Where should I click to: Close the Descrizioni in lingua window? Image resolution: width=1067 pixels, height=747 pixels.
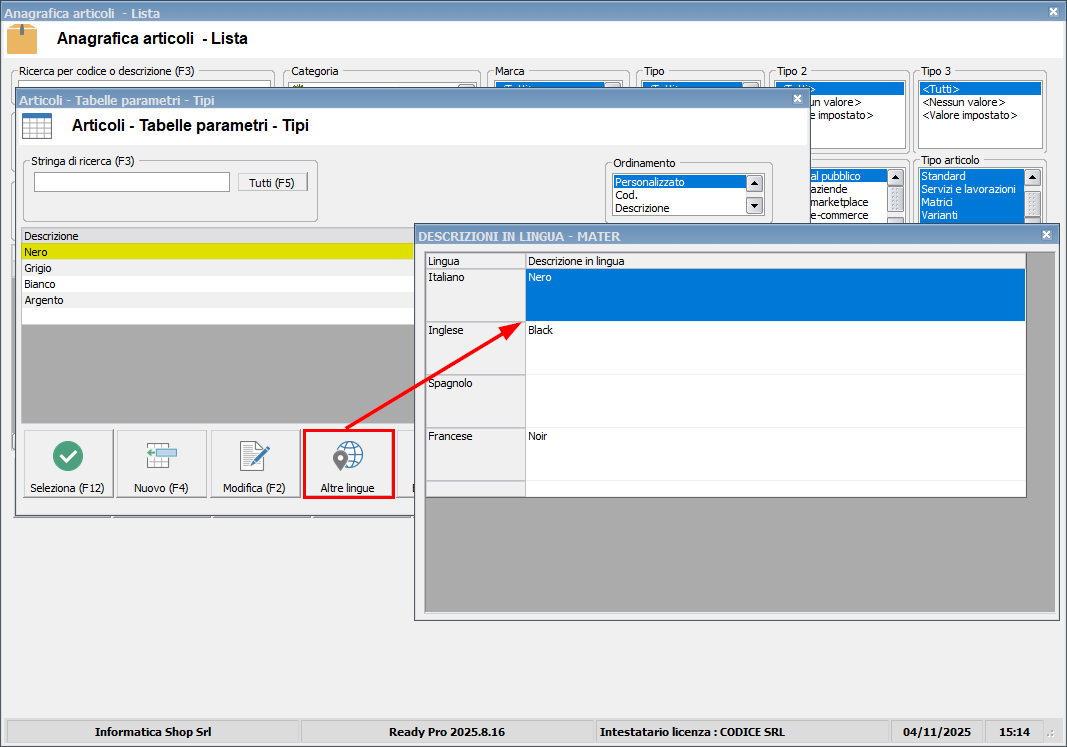[x=1046, y=235]
